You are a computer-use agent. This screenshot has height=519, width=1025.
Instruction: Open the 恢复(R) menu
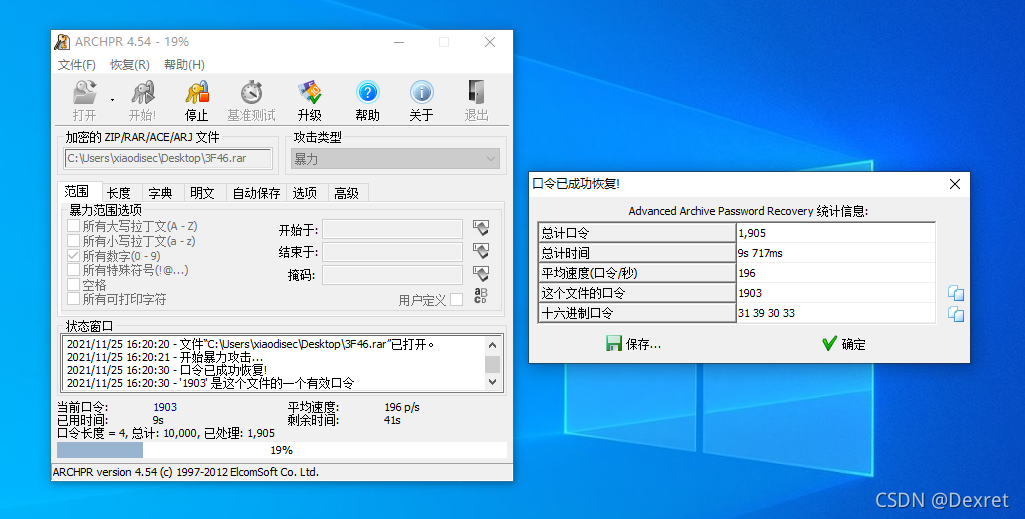[129, 65]
